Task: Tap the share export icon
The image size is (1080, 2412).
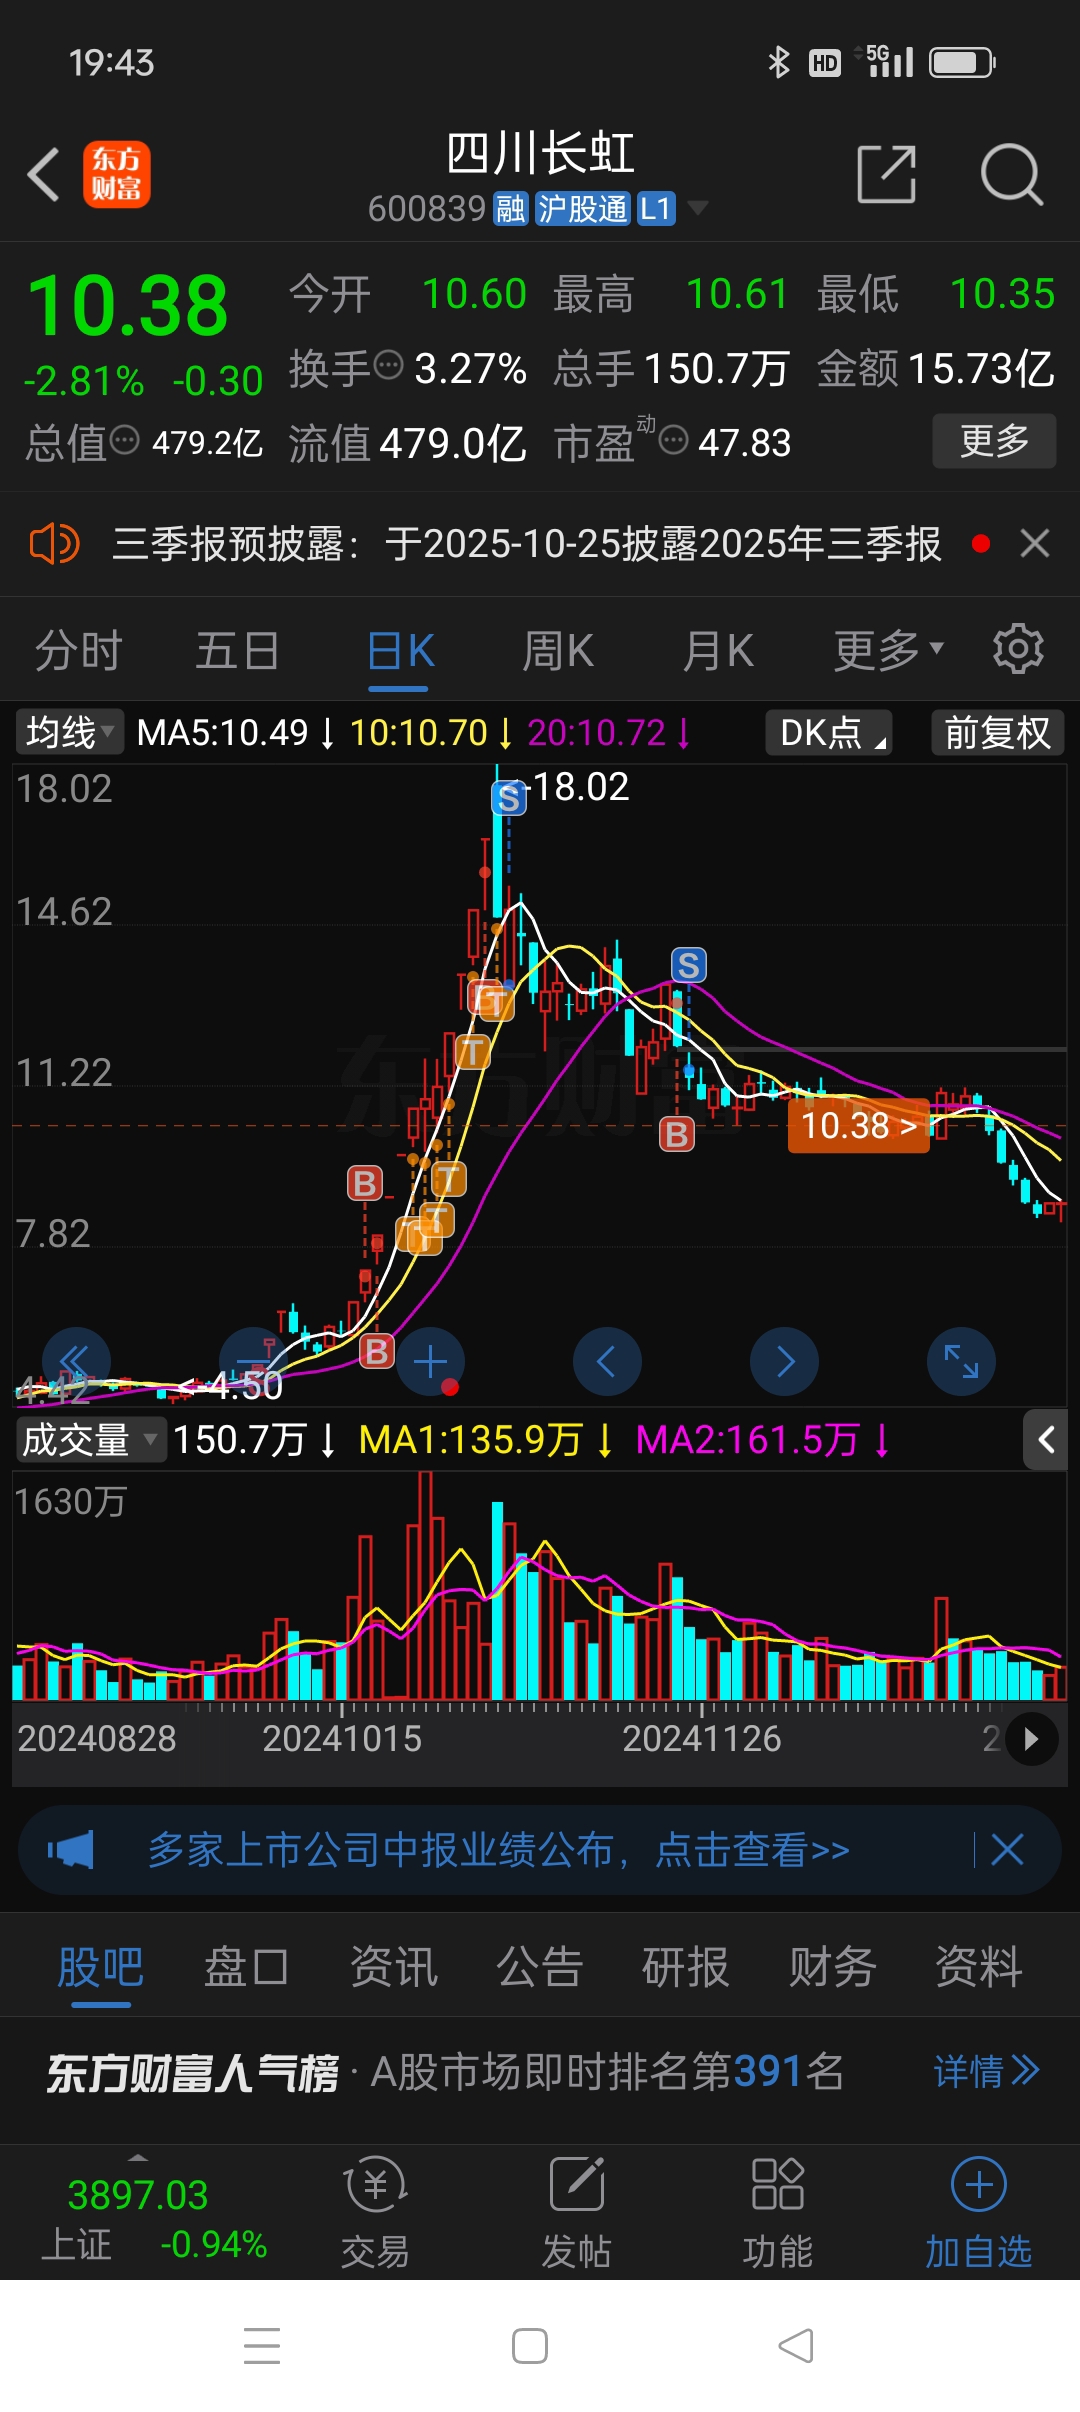Action: click(887, 174)
